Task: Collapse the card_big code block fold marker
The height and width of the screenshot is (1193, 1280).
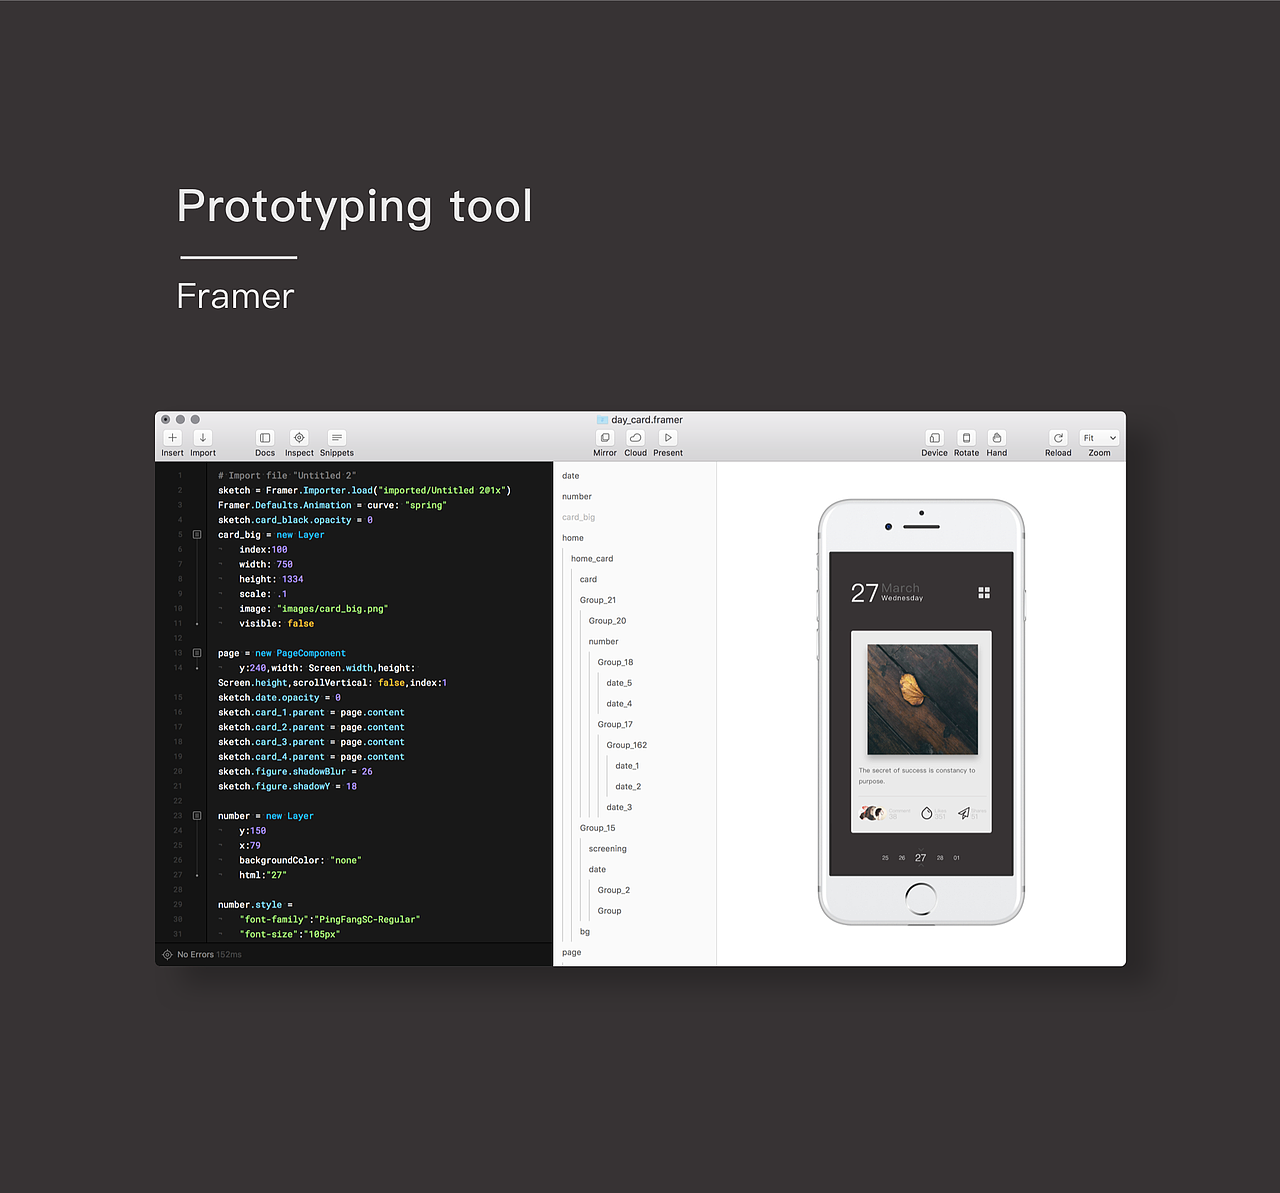Action: (x=197, y=535)
